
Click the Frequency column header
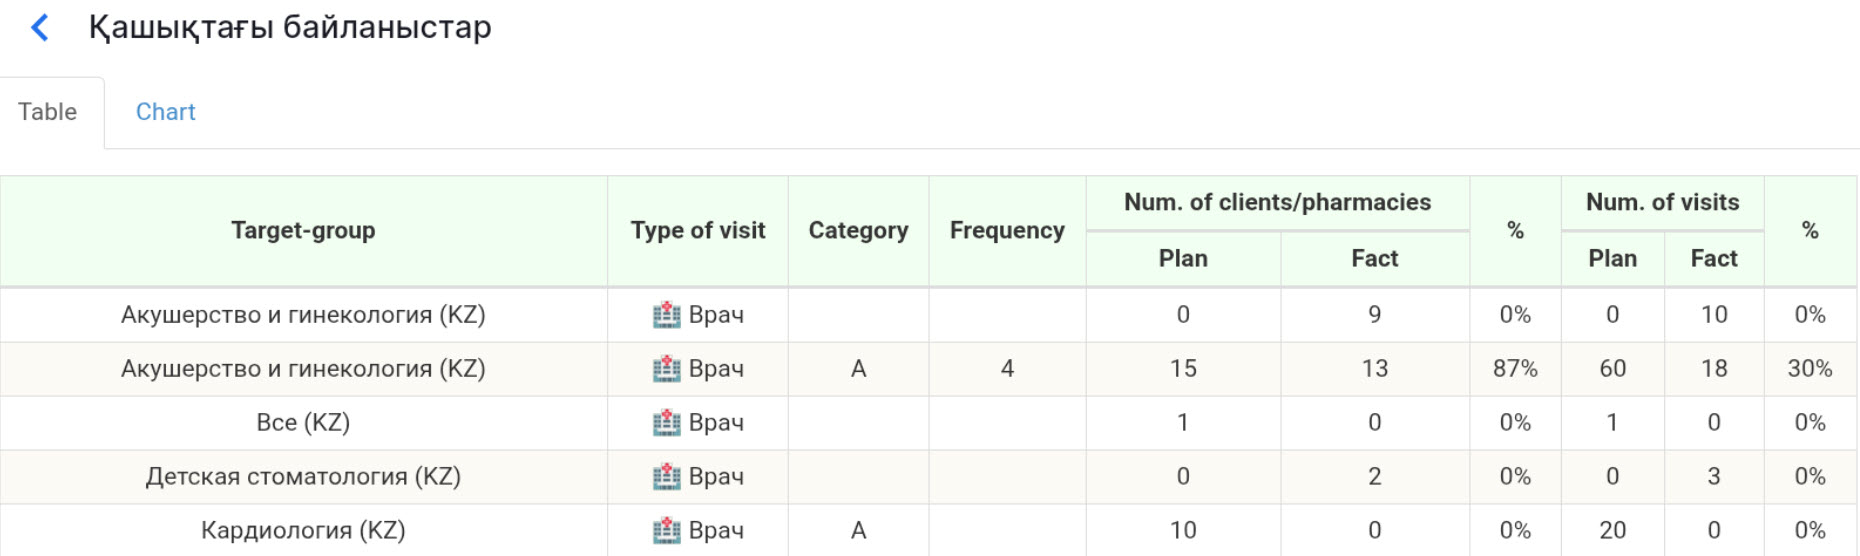pyautogui.click(x=1007, y=231)
